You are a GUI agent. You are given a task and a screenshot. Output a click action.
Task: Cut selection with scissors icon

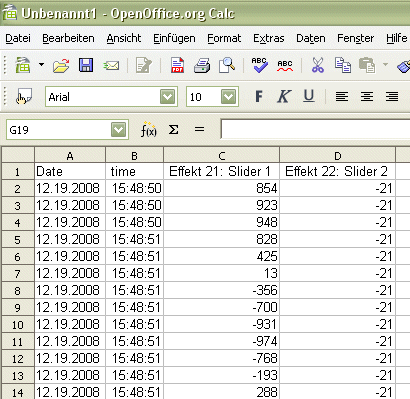pos(318,65)
